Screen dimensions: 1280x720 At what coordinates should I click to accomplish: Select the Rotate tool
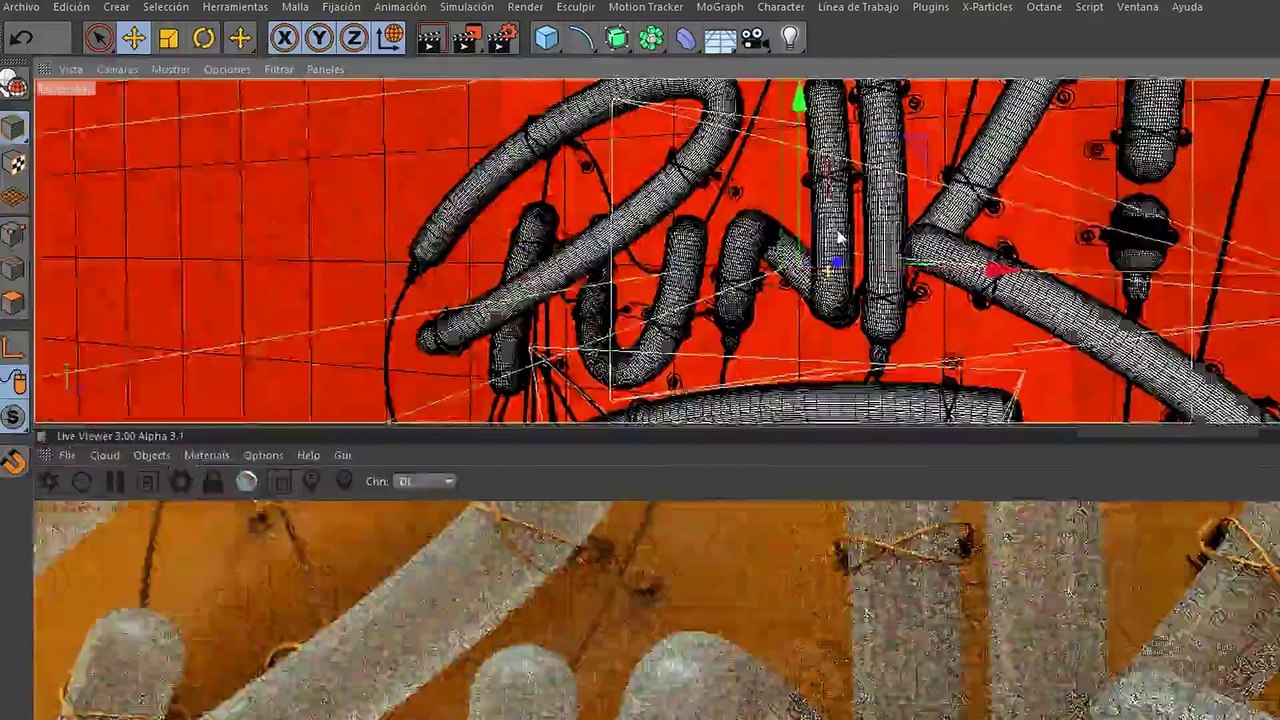point(203,39)
